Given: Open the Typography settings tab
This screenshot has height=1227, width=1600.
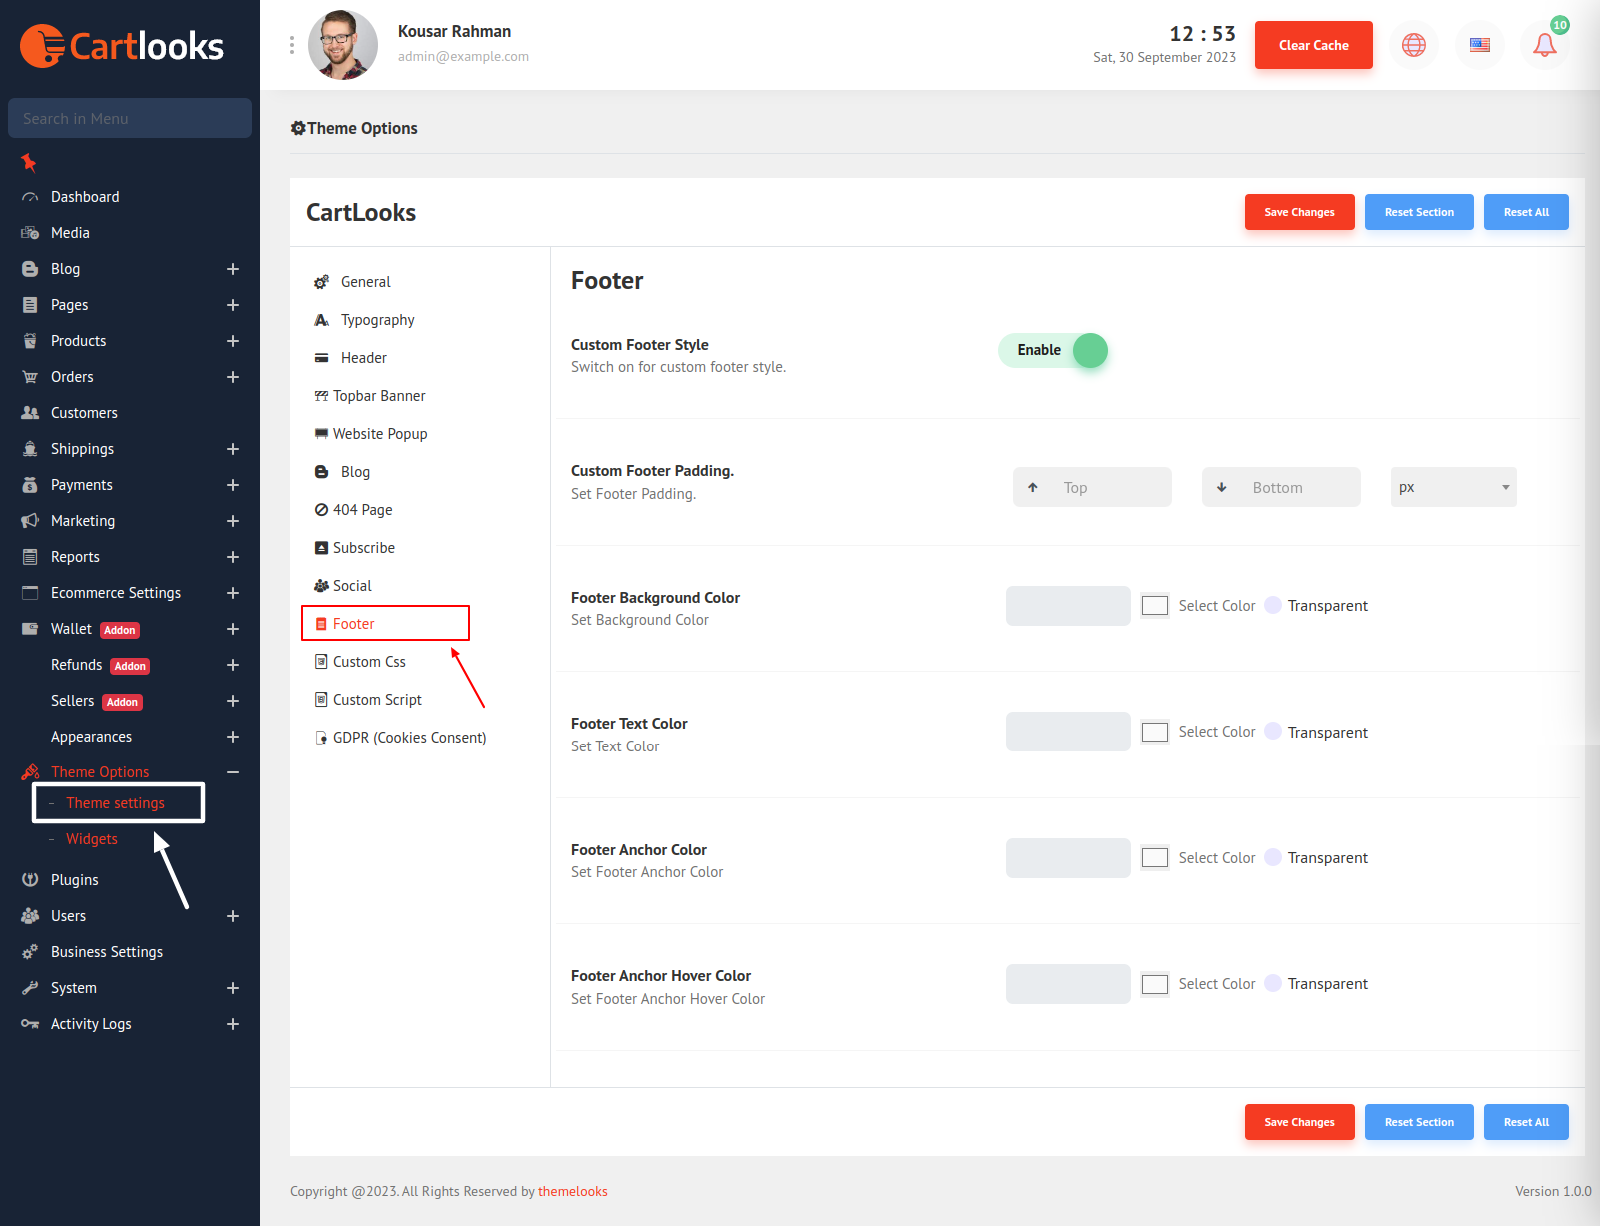Looking at the screenshot, I should (377, 320).
